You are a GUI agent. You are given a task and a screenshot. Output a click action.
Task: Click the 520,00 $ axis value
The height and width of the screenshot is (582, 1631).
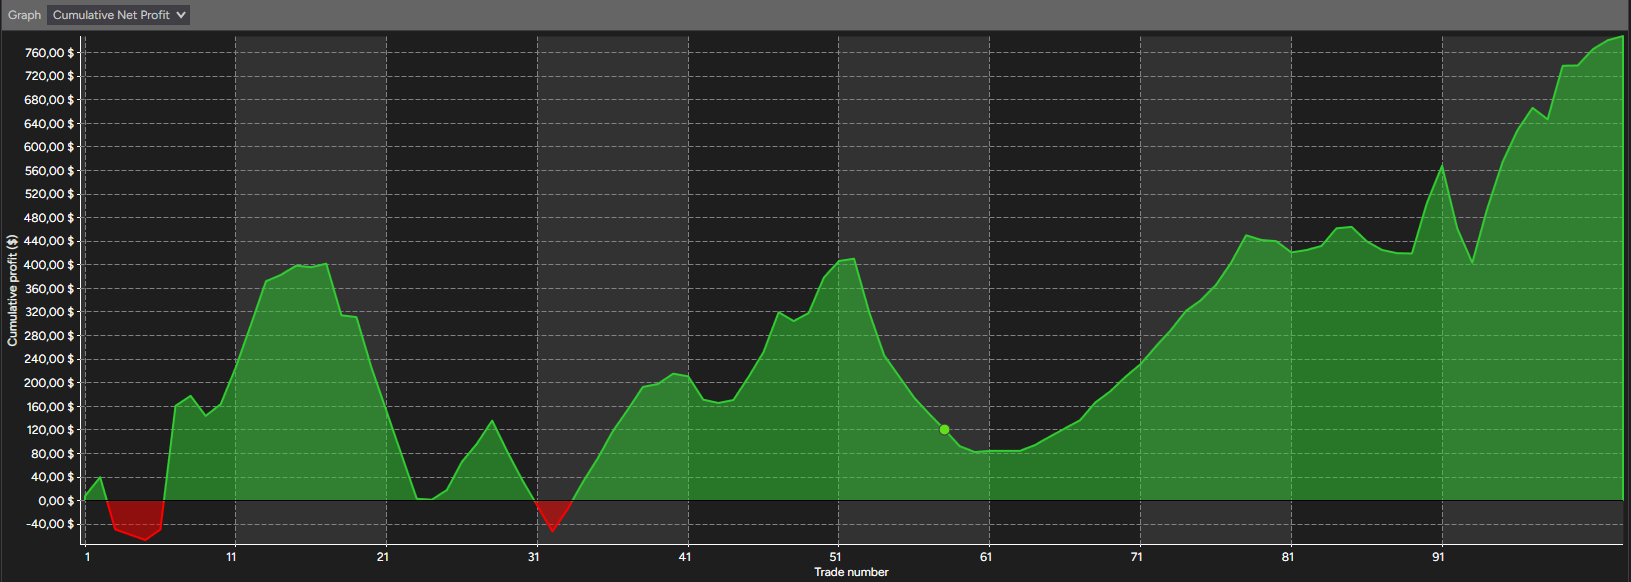tap(49, 194)
